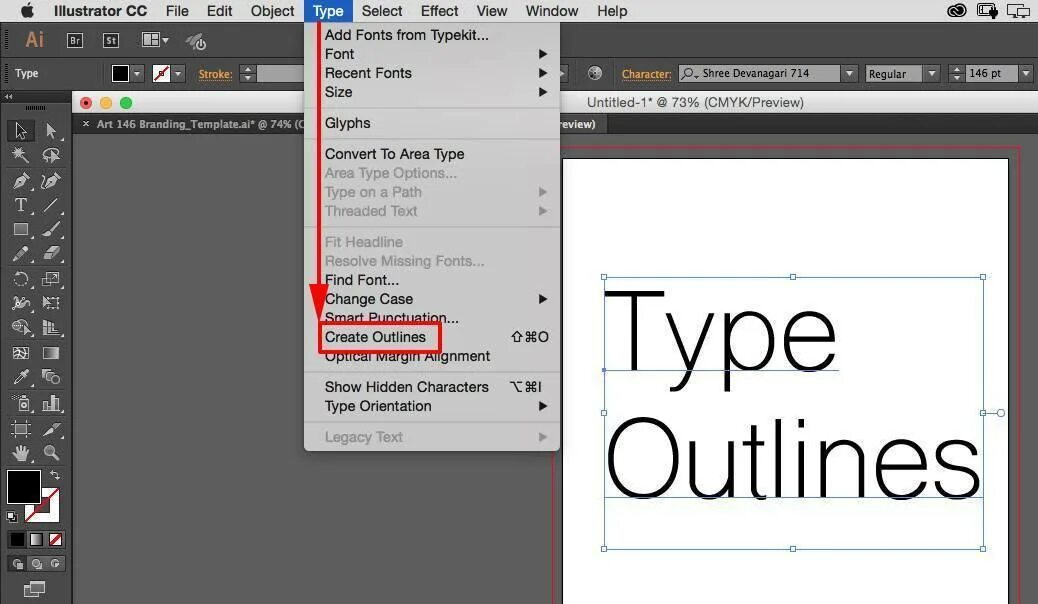Select the Curvature tool
1038x604 pixels.
tap(51, 180)
